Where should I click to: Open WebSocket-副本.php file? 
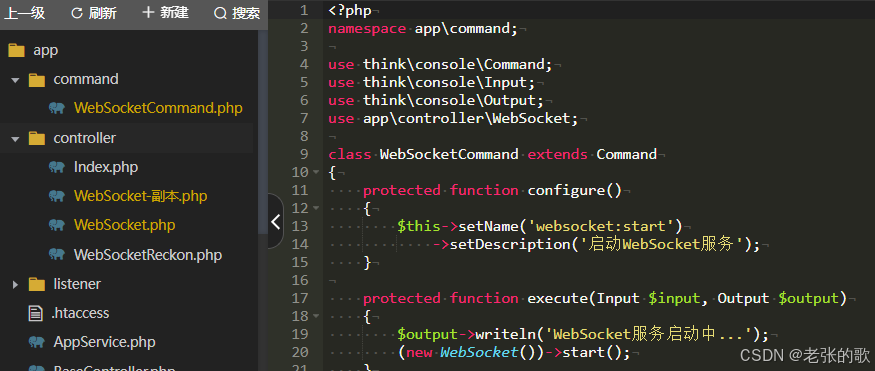(x=140, y=196)
